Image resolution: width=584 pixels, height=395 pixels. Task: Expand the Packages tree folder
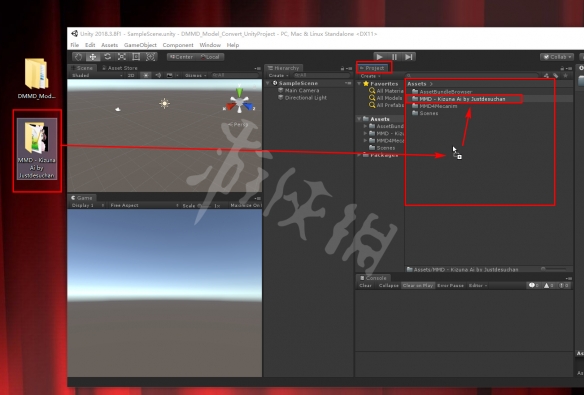(359, 155)
